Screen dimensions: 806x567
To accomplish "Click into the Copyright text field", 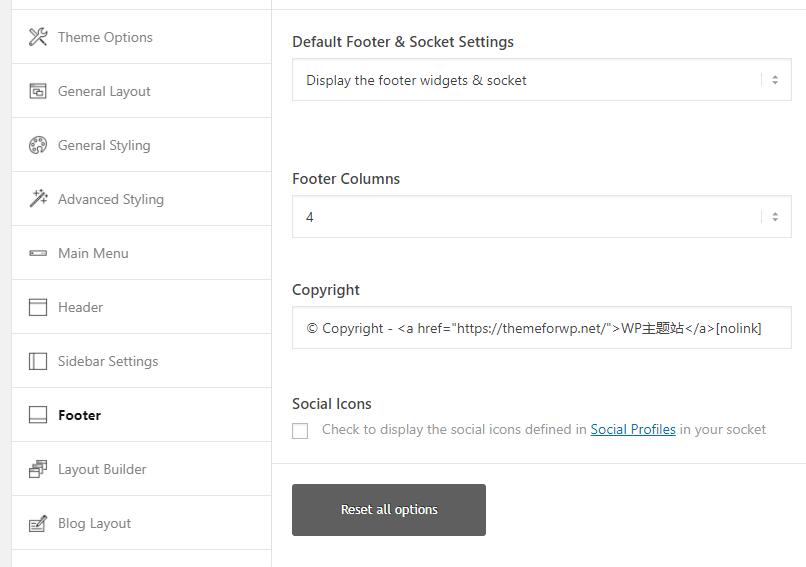I will click(540, 328).
